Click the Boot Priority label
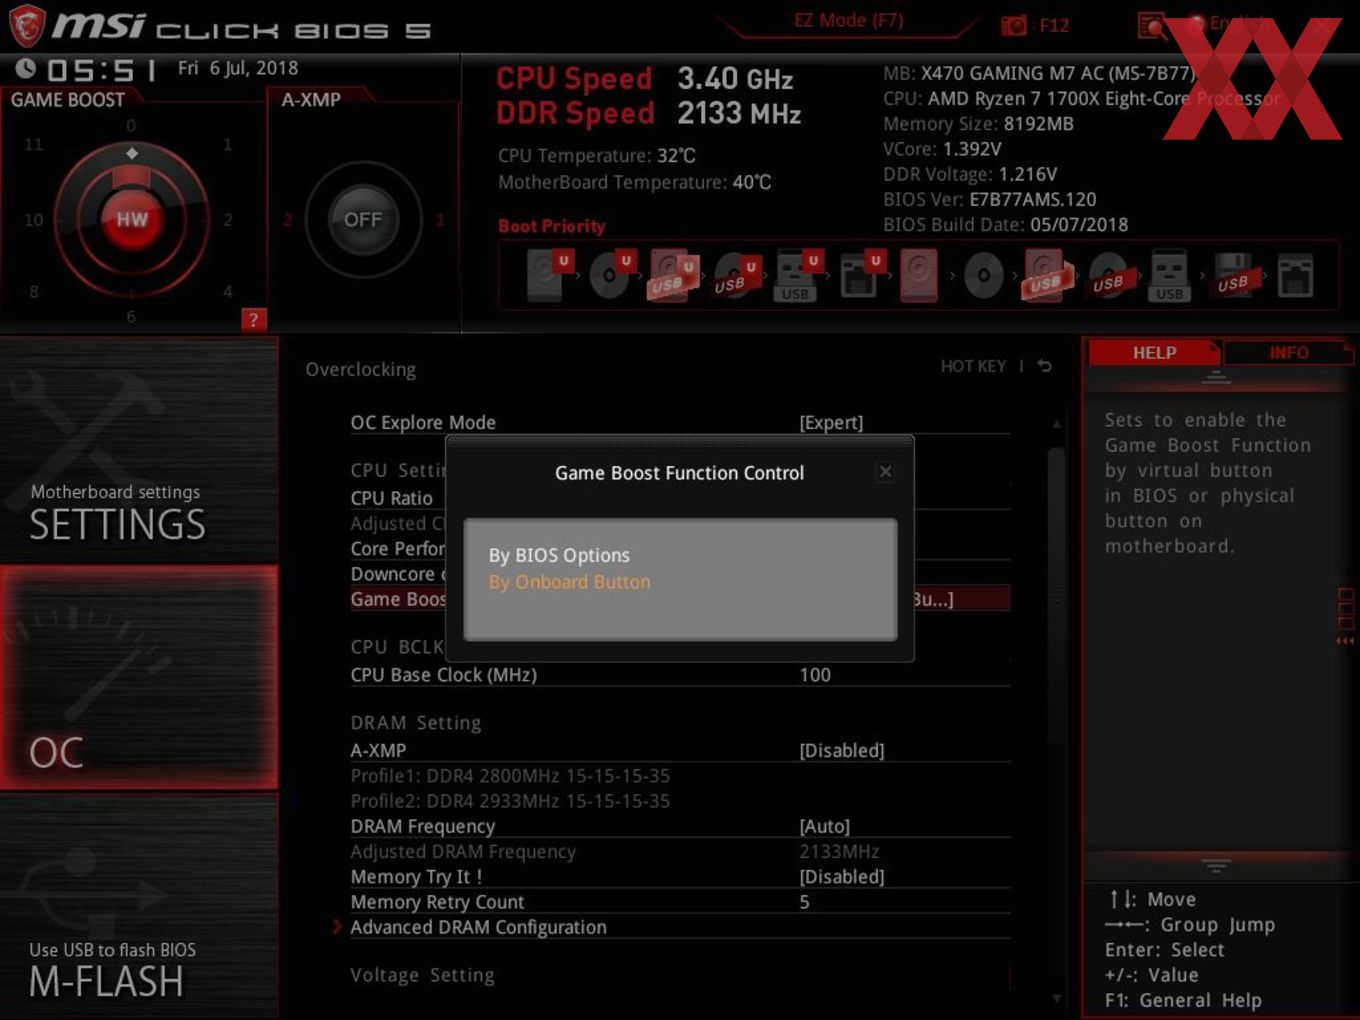 pos(551,226)
